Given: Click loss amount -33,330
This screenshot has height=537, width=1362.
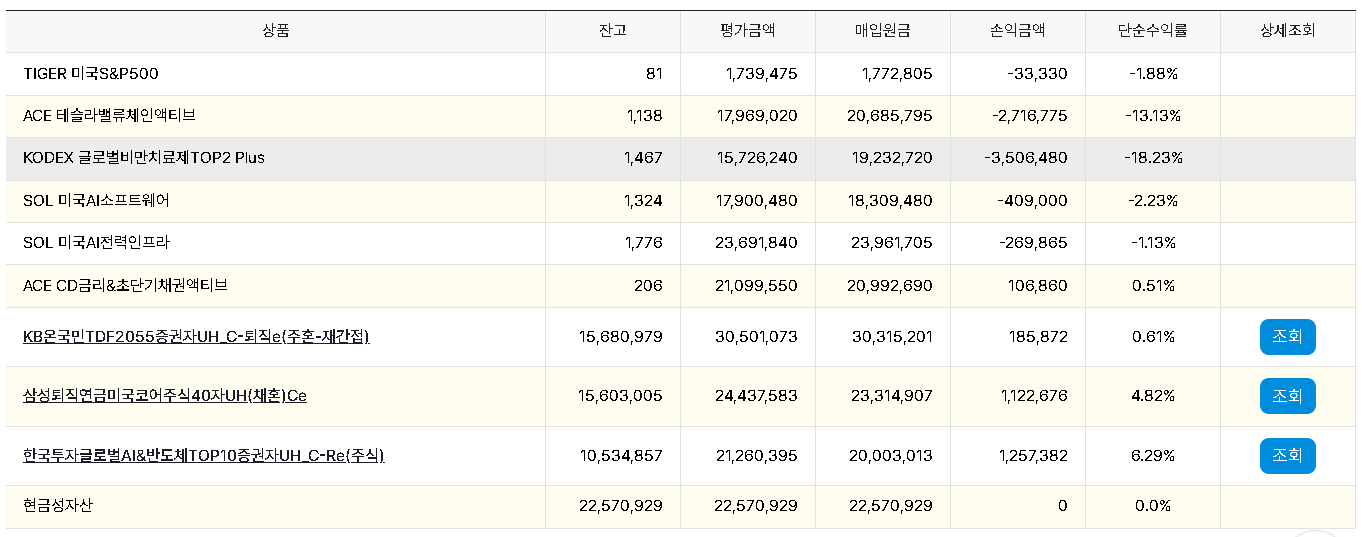Looking at the screenshot, I should 1038,74.
